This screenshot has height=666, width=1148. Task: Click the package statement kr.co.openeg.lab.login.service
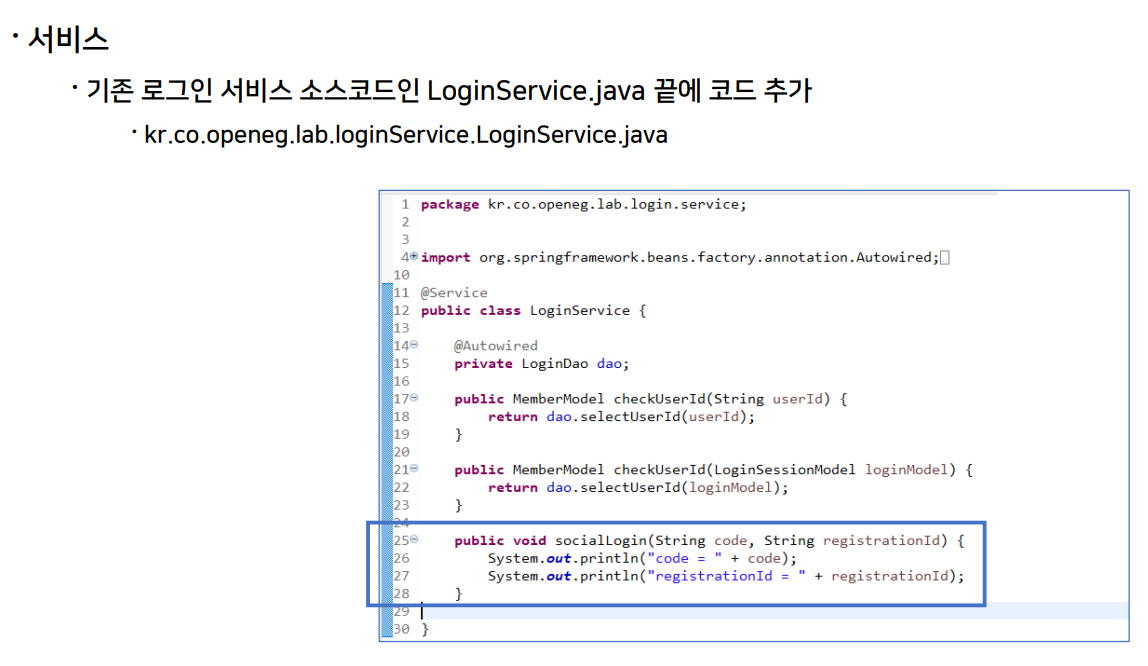[616, 204]
